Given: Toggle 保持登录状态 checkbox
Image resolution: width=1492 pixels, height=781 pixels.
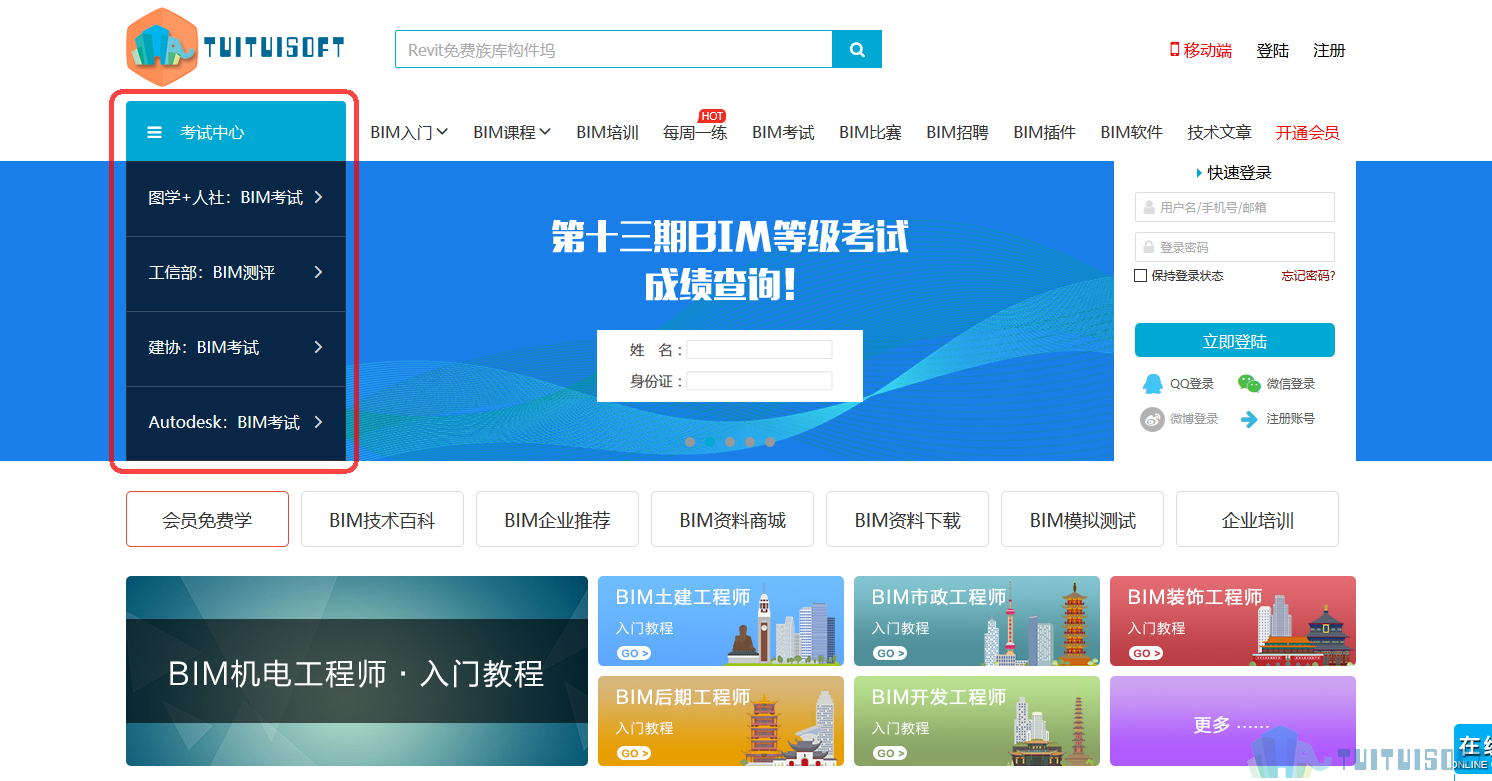Looking at the screenshot, I should 1141,276.
